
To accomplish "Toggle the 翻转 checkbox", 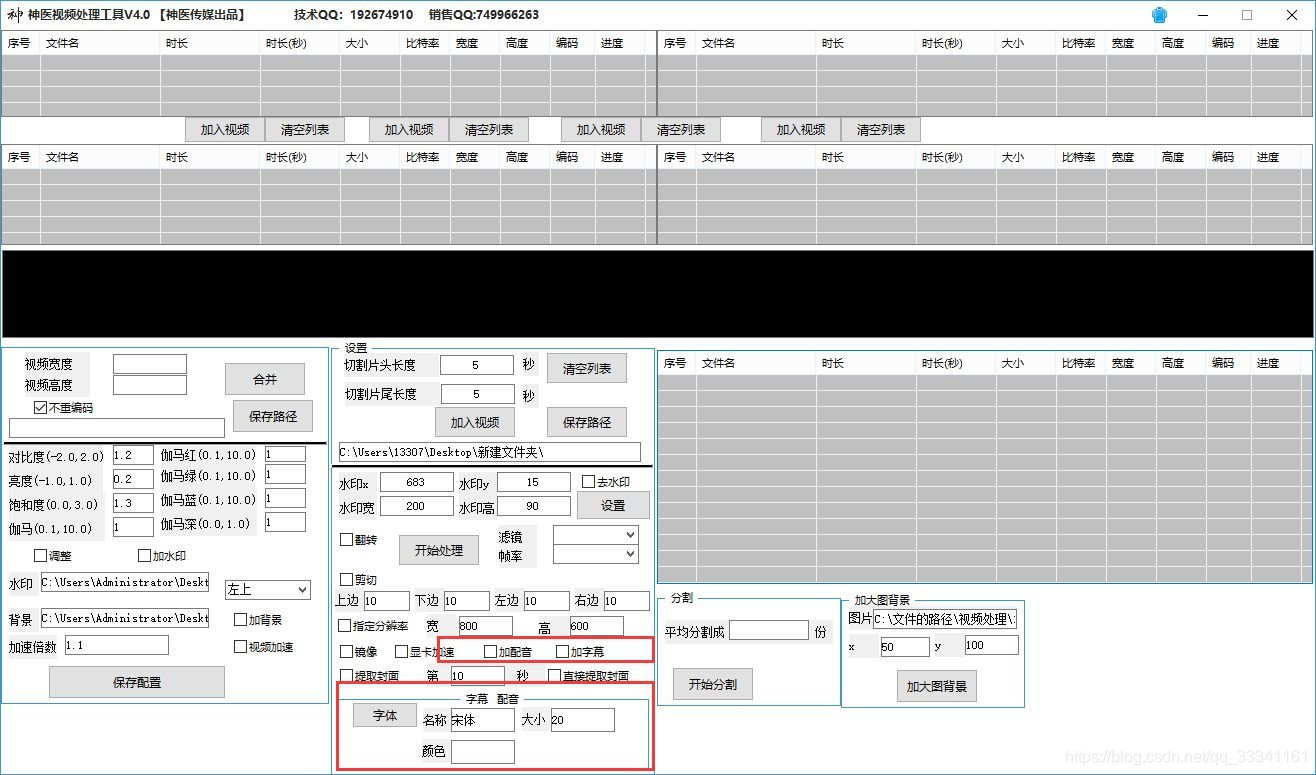I will 347,539.
